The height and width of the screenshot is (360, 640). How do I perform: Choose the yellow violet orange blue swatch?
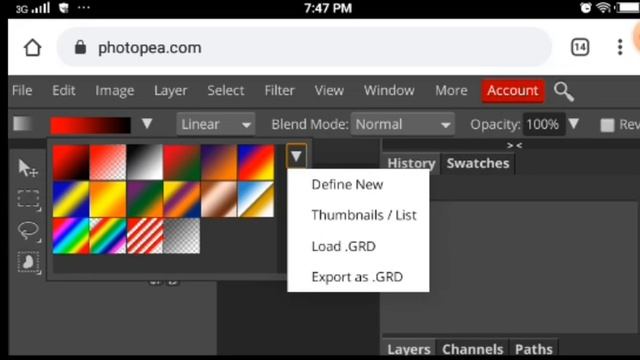click(x=182, y=199)
